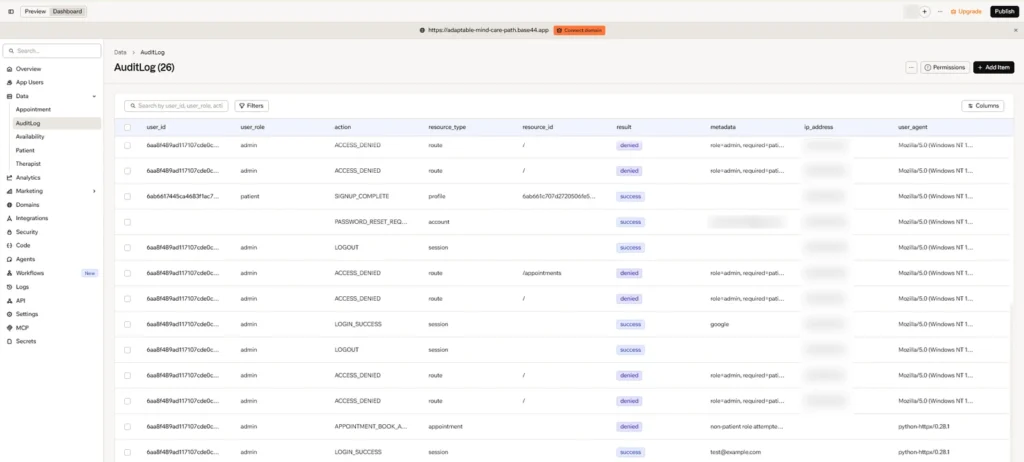Viewport: 1024px width, 462px height.
Task: Go to Data in the breadcrumb
Action: pos(120,52)
